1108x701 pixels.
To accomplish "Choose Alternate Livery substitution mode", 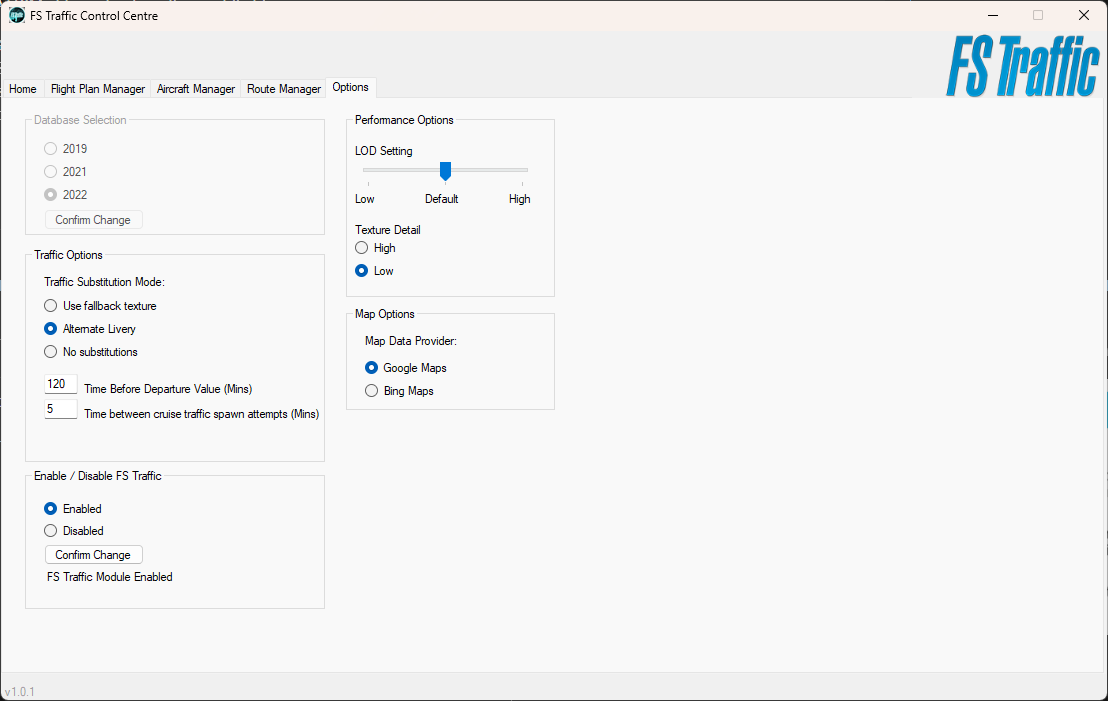I will [51, 329].
